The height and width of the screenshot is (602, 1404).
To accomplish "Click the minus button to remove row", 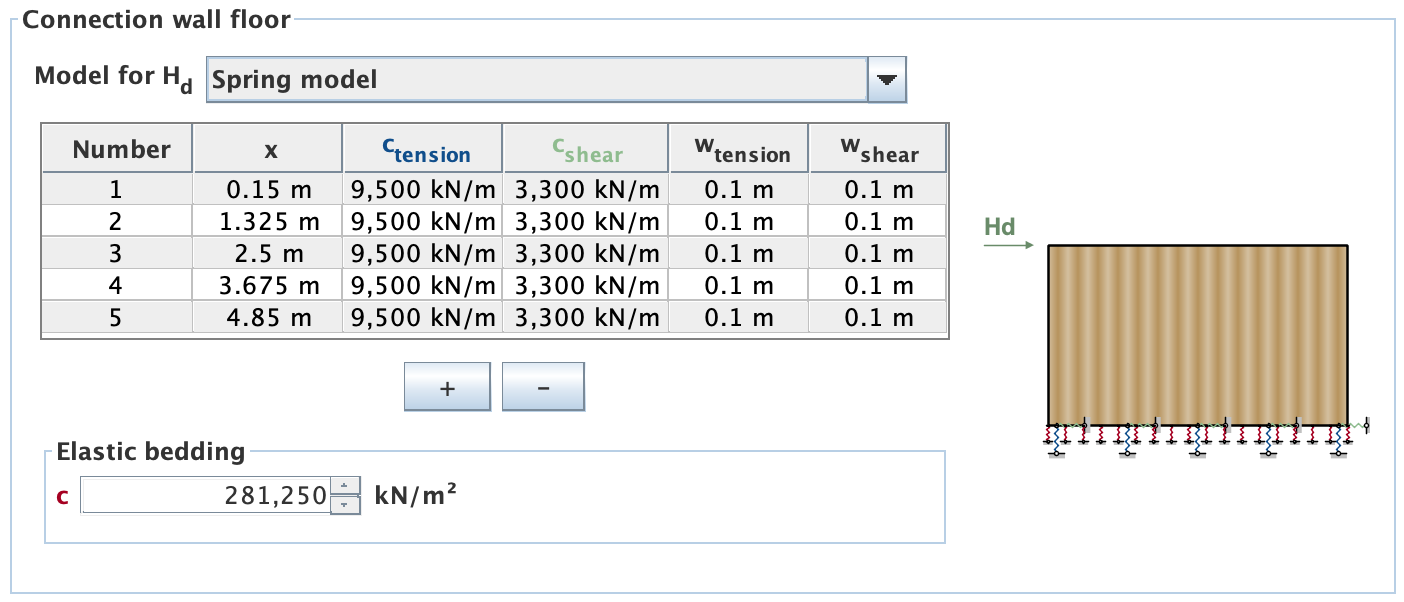I will pos(543,387).
